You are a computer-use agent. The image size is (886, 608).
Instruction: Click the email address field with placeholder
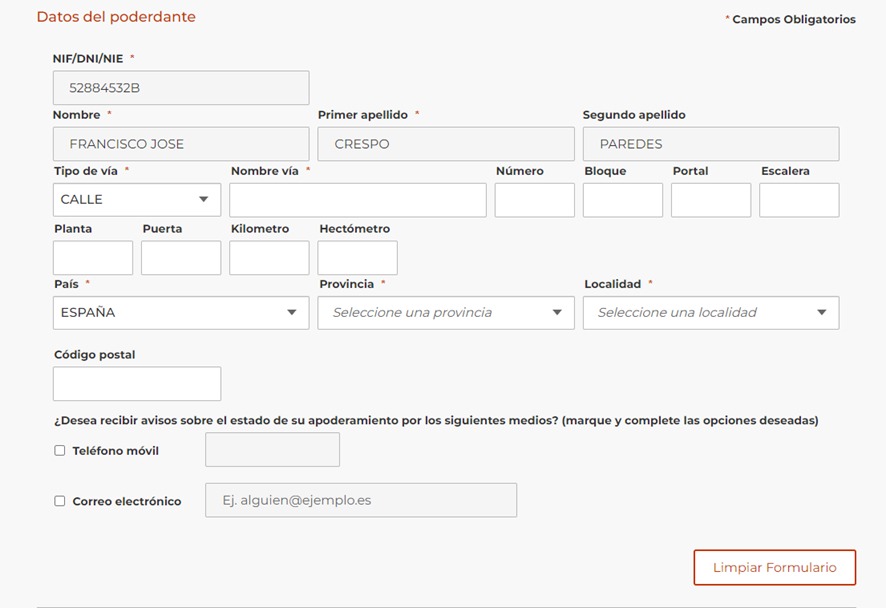pos(361,500)
